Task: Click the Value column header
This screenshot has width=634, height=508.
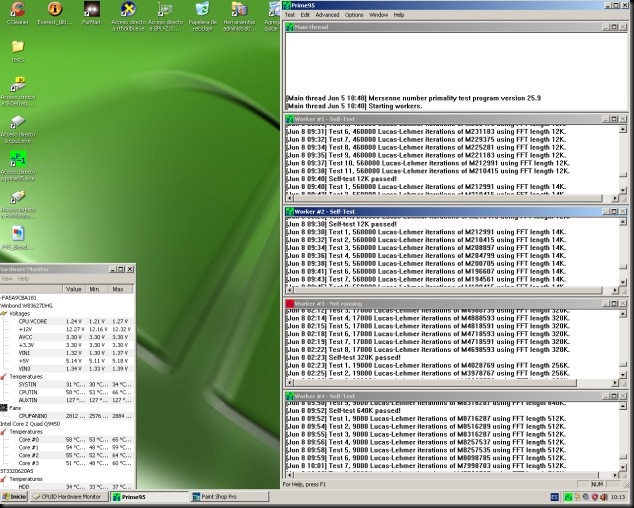Action: click(74, 289)
